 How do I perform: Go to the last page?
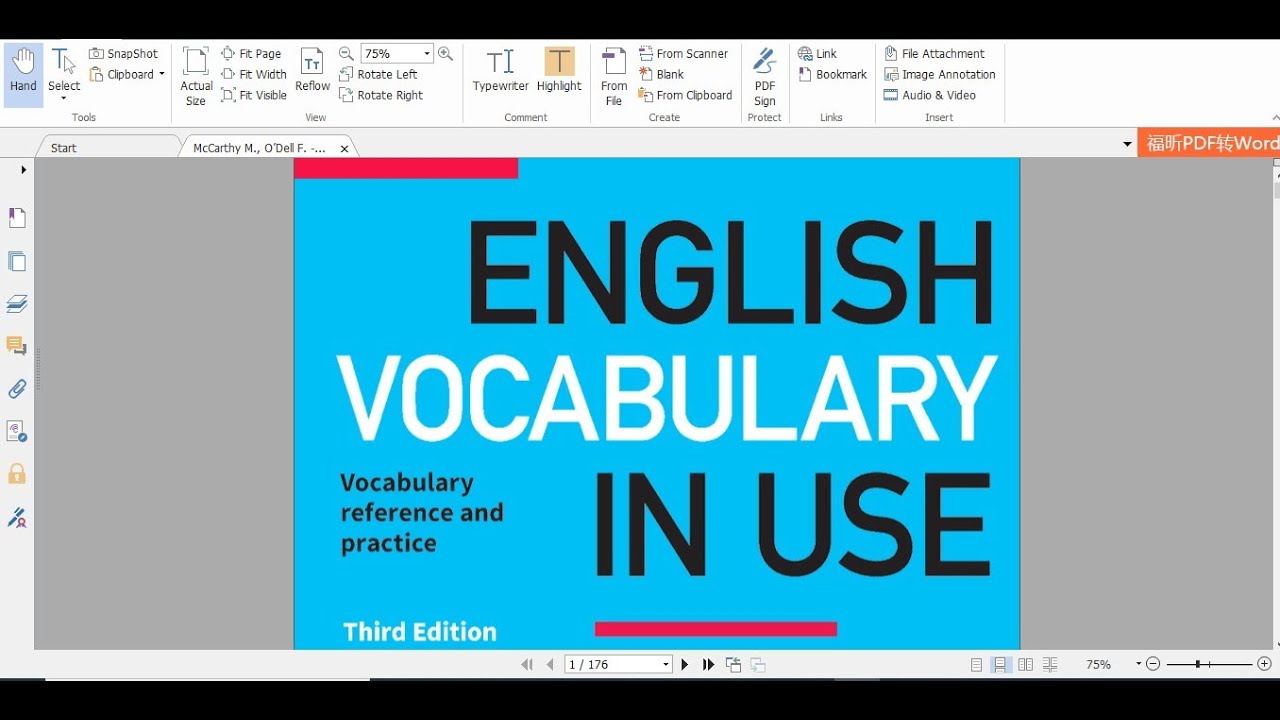(709, 664)
